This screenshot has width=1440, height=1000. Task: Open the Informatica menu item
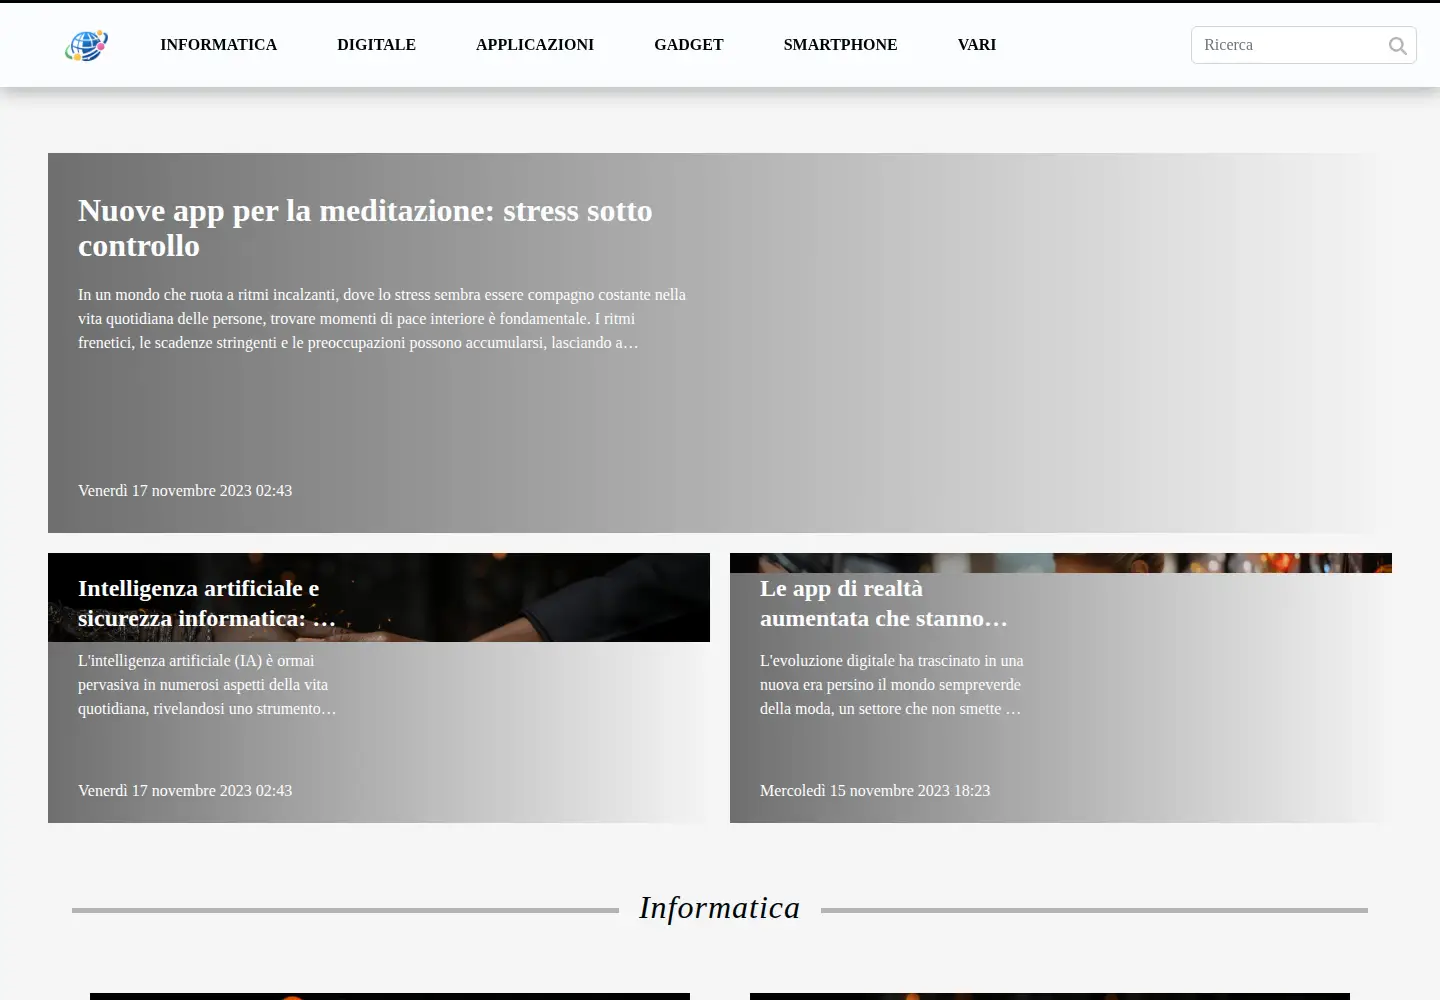coord(219,45)
